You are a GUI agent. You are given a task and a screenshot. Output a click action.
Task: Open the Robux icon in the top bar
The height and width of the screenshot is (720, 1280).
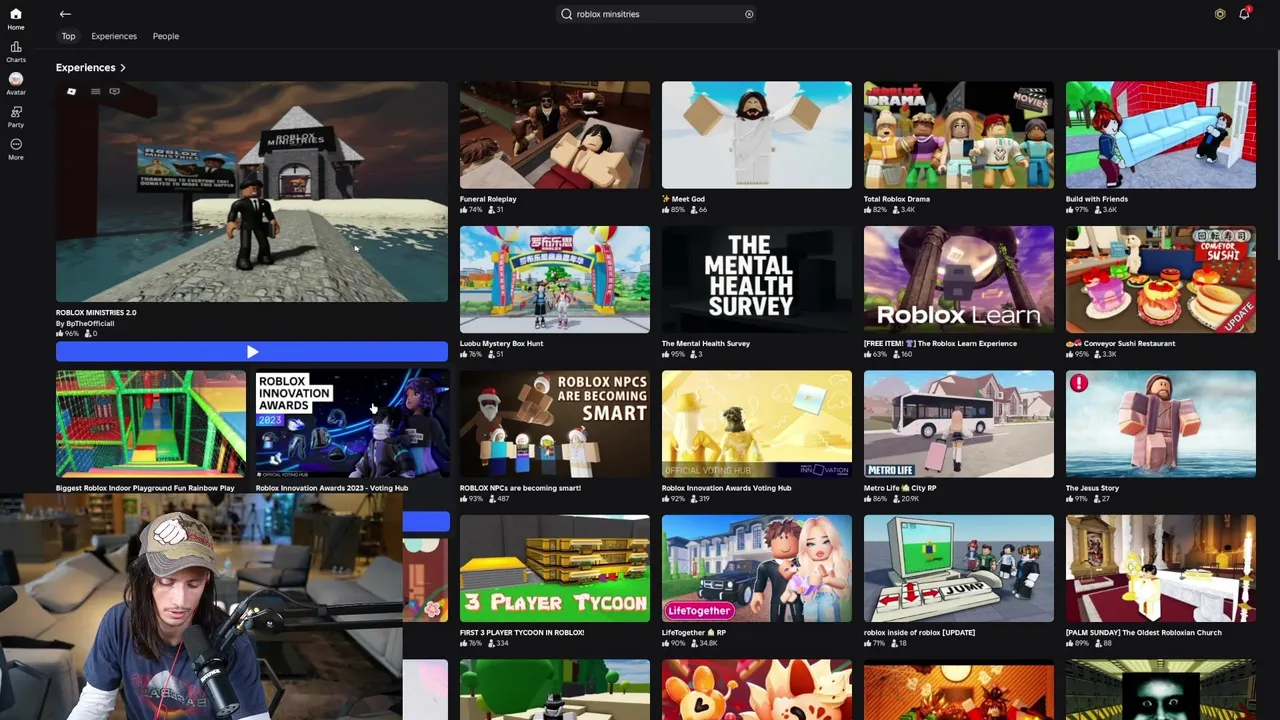(x=1220, y=14)
